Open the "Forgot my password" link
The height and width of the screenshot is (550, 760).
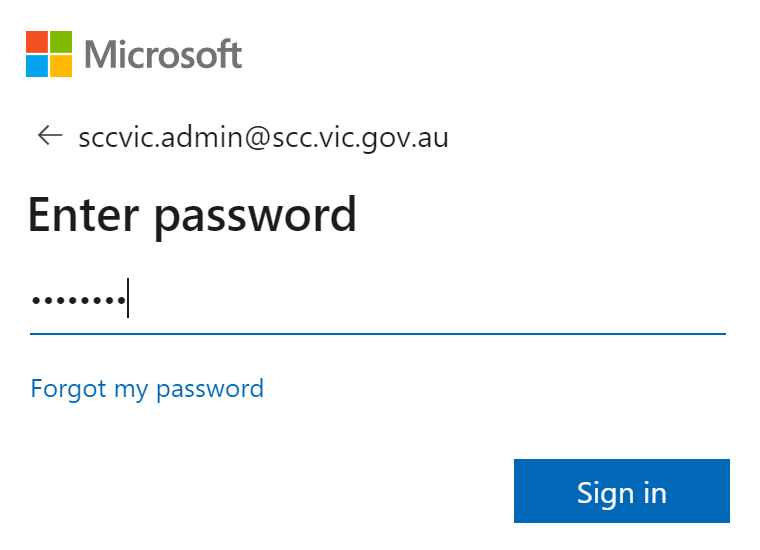(x=147, y=388)
